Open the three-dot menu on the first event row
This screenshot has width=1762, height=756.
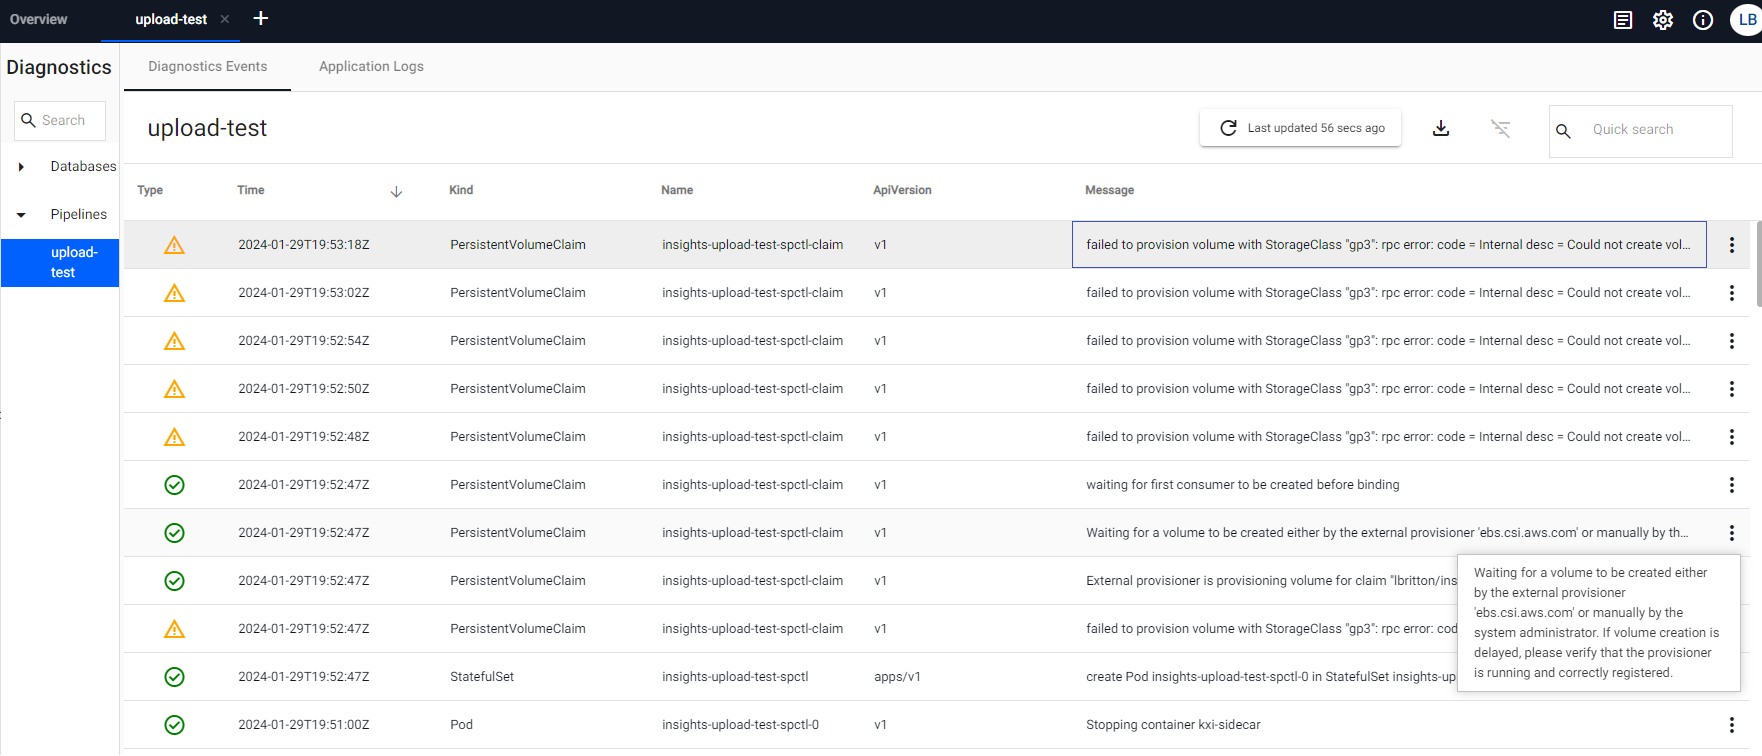pos(1732,245)
